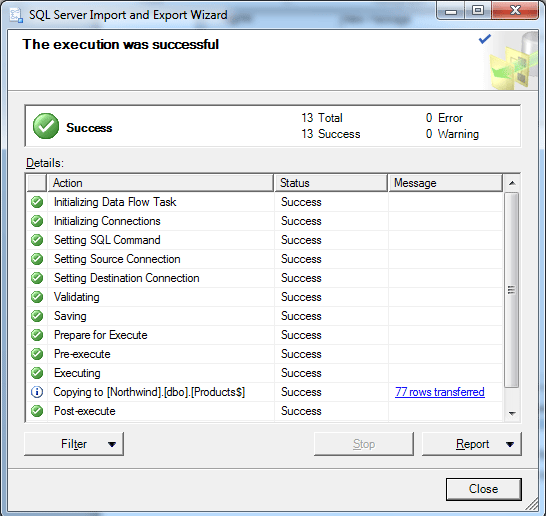Open the Filter dropdown button

coord(74,444)
